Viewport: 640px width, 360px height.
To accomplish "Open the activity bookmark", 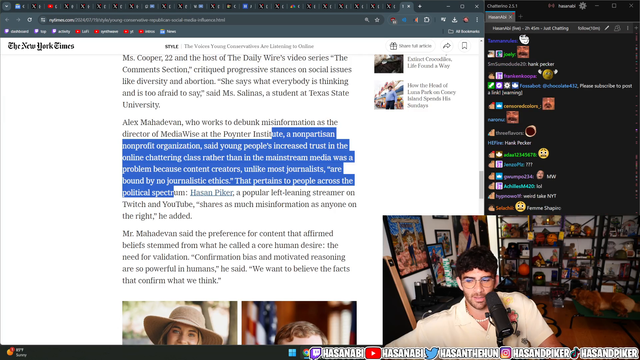I will pyautogui.click(x=61, y=31).
